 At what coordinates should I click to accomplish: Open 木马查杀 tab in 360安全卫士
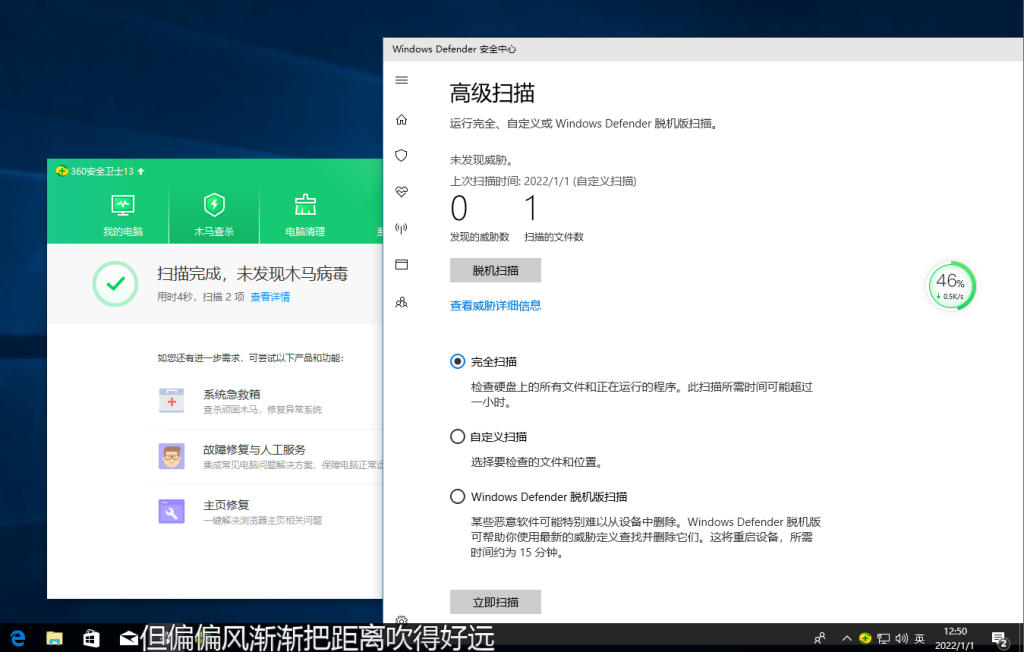(214, 215)
